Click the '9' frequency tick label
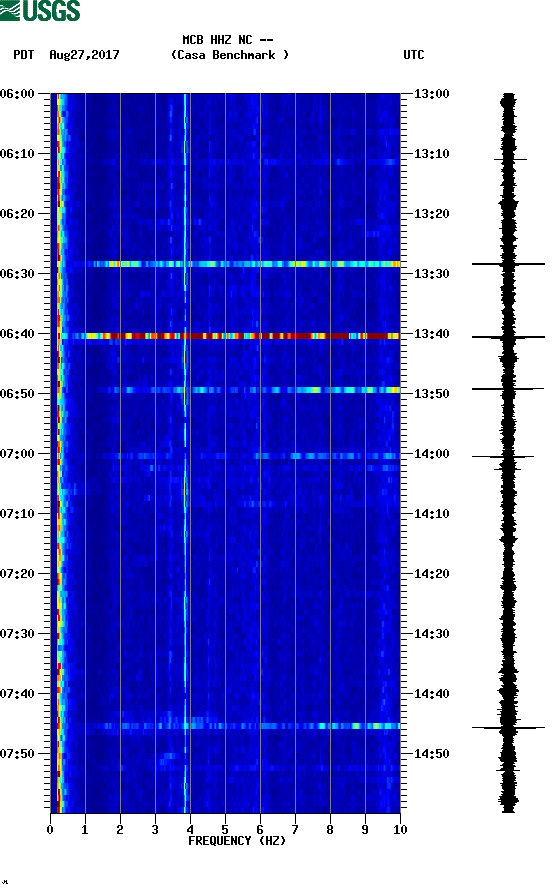The width and height of the screenshot is (552, 893). [x=365, y=830]
